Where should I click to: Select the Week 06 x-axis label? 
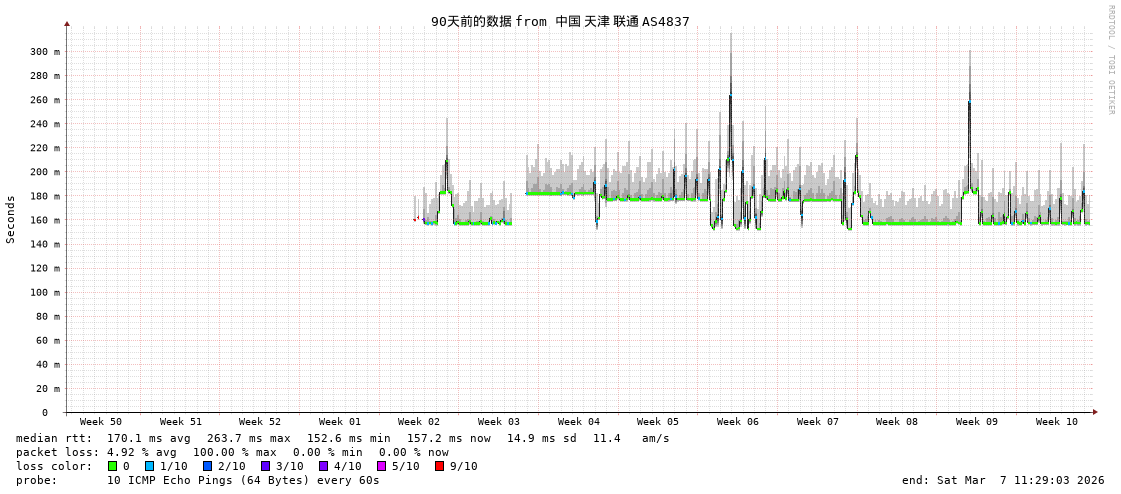click(x=738, y=422)
